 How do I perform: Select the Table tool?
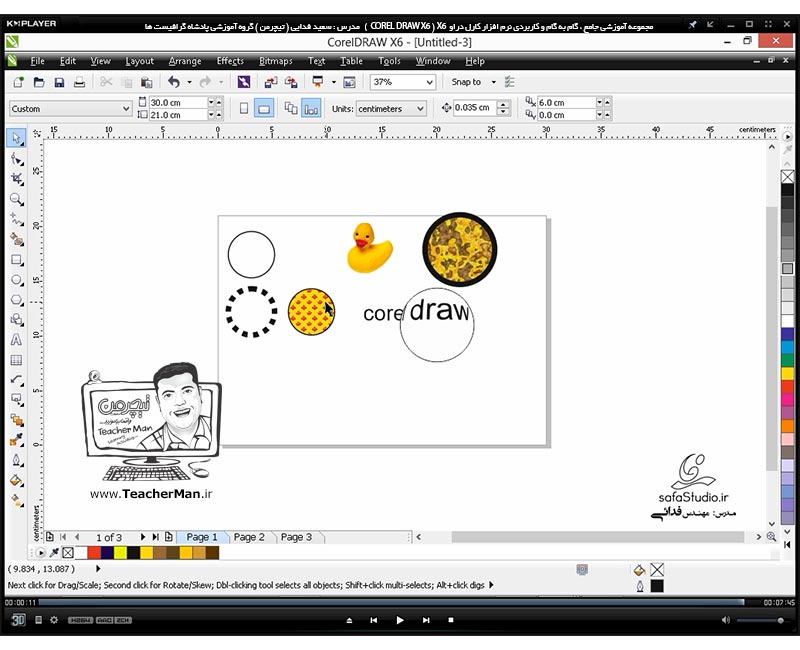coord(16,360)
